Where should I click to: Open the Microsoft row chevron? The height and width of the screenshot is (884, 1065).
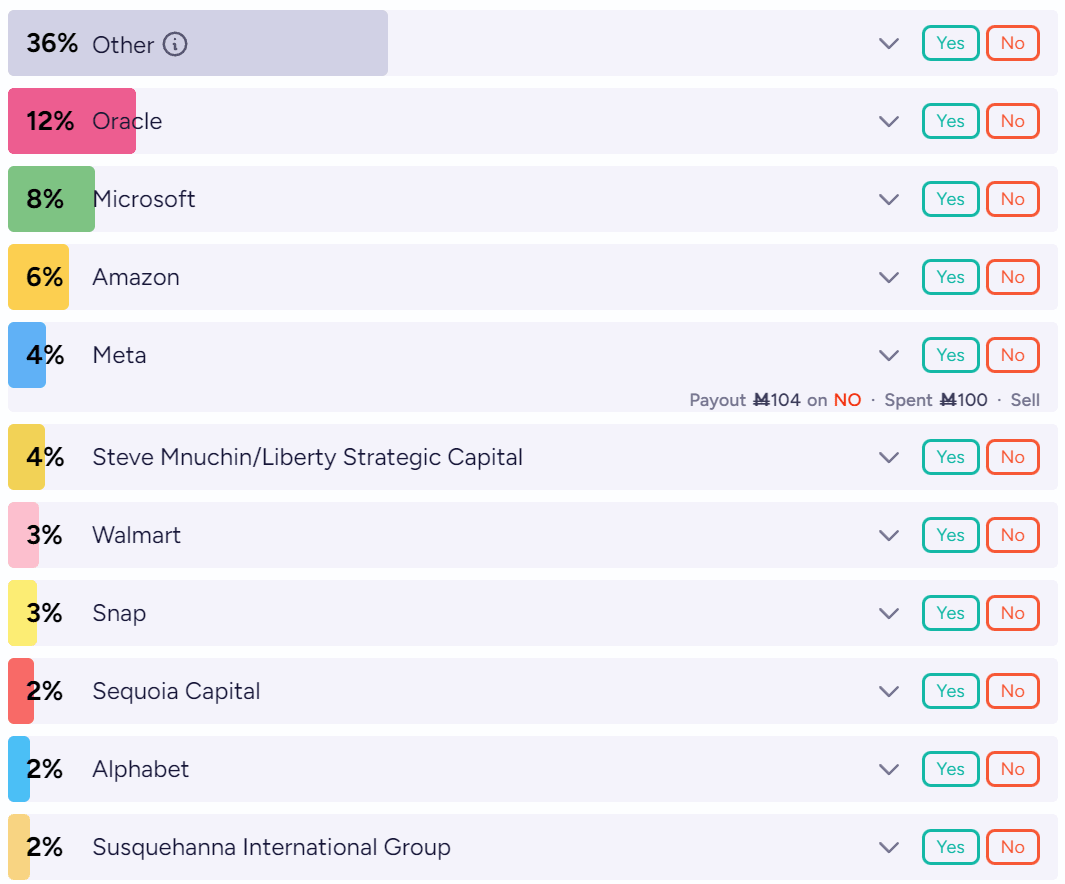coord(889,200)
